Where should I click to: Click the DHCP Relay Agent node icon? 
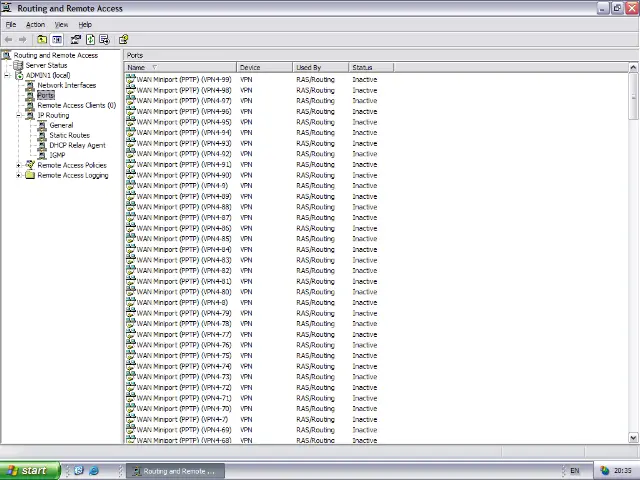(x=42, y=145)
